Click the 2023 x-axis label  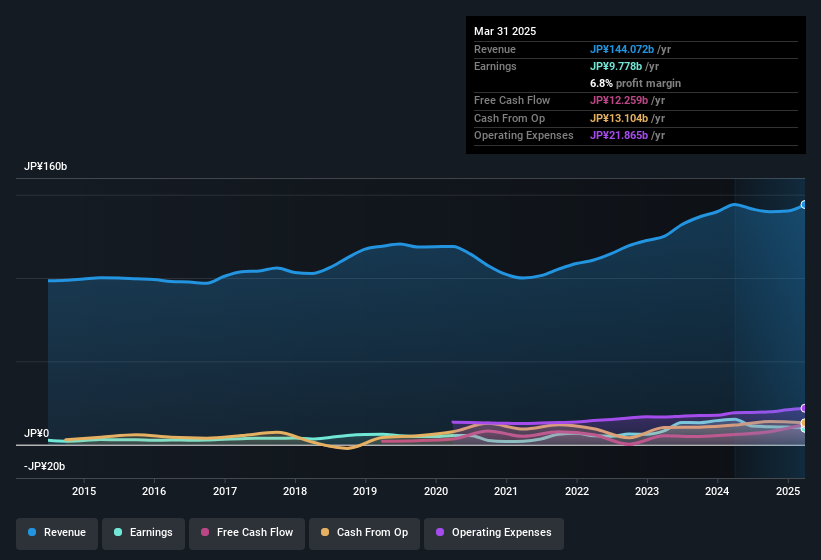point(647,491)
